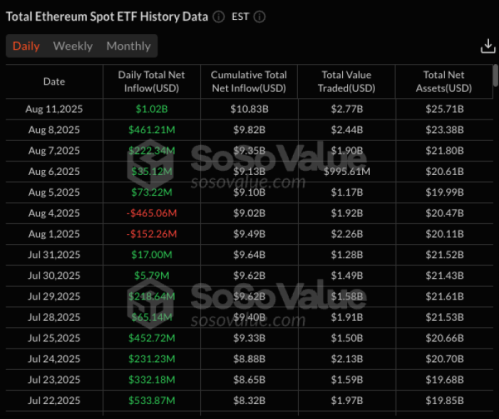This screenshot has height=419, width=499.
Task: Click the -$465.06M outflow value
Action: (x=152, y=213)
